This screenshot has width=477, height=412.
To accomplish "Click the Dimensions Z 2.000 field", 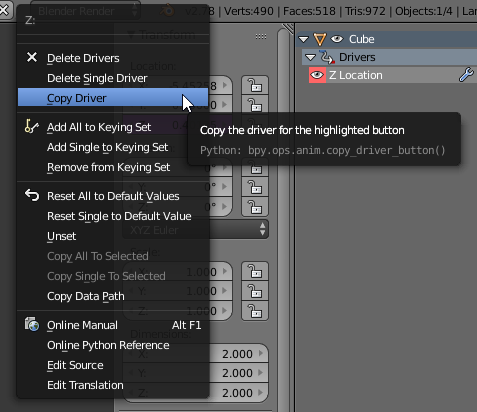I will [x=196, y=393].
